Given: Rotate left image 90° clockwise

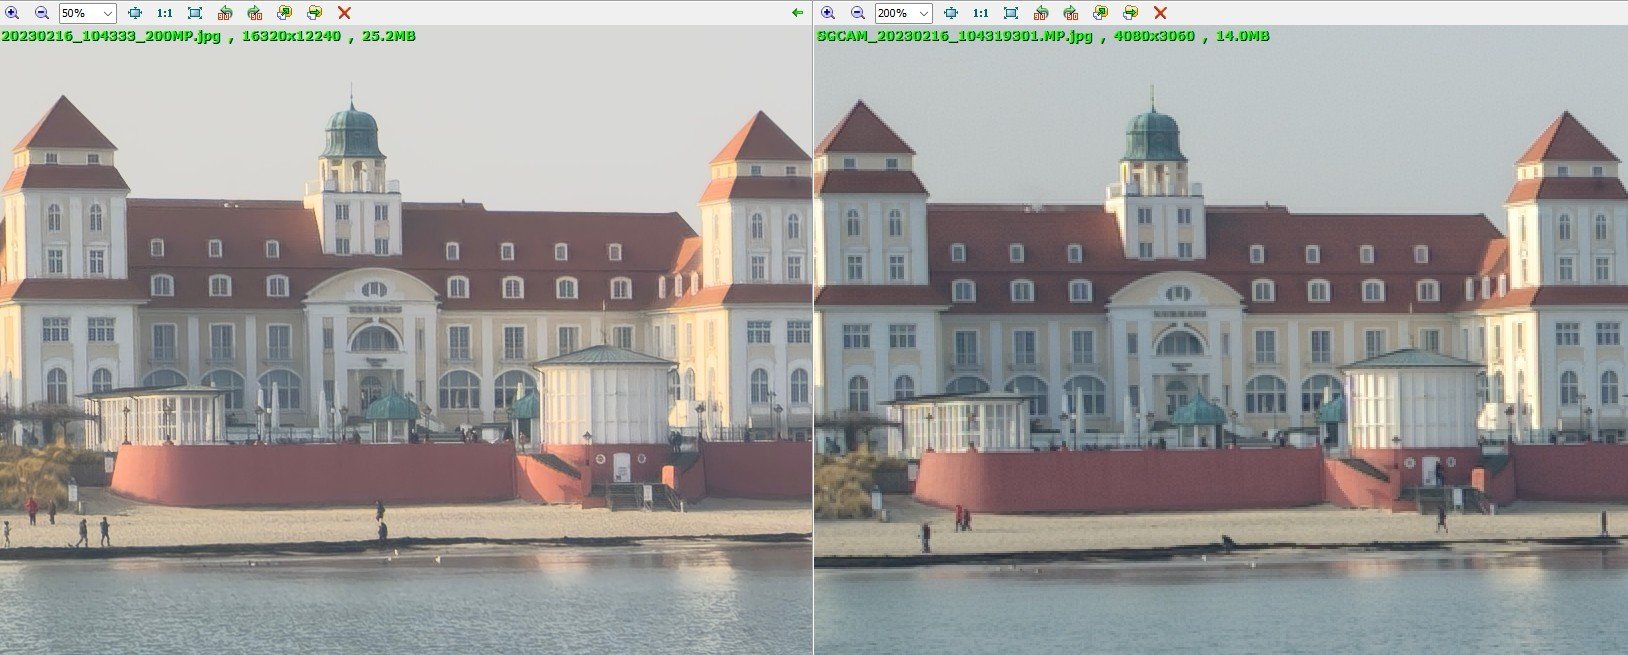Looking at the screenshot, I should [255, 13].
